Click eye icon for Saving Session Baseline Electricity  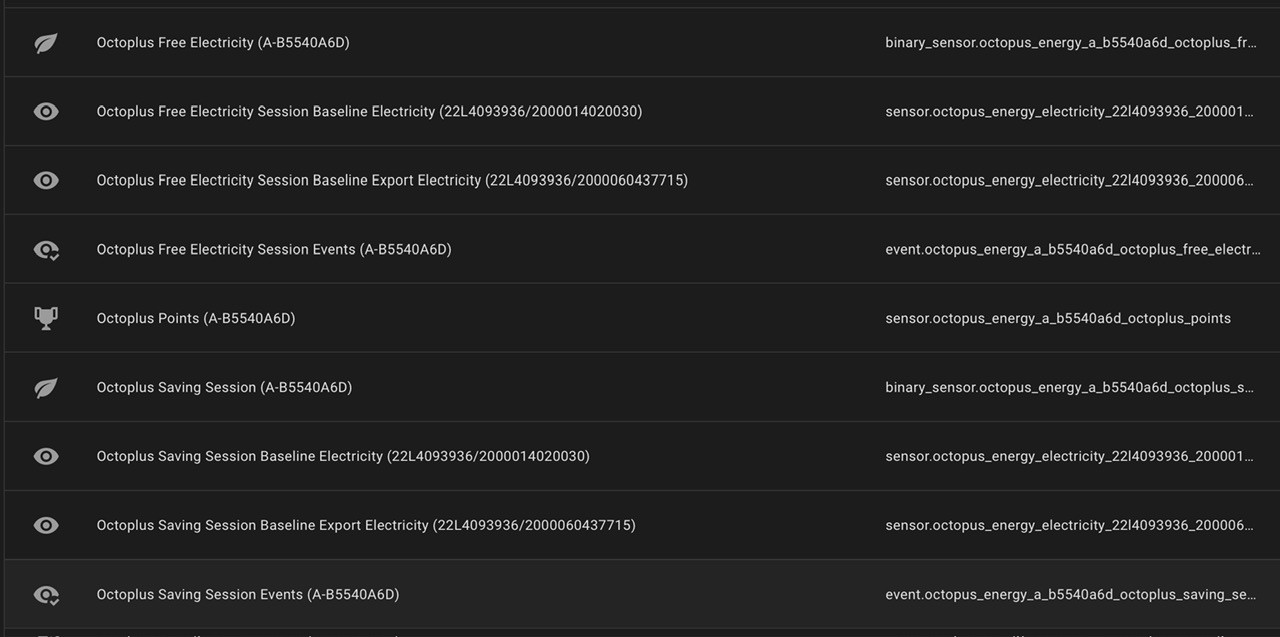coord(46,457)
